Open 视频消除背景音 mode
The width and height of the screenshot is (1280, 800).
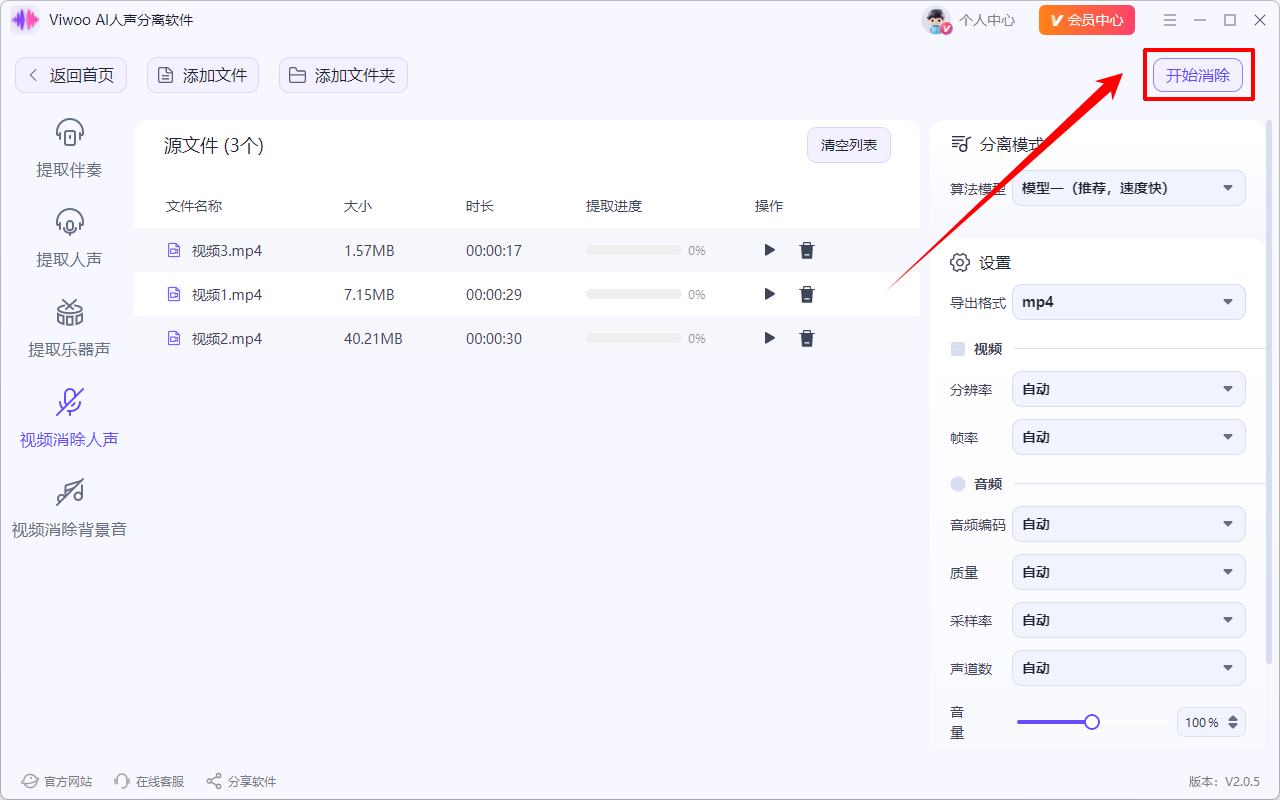tap(69, 508)
